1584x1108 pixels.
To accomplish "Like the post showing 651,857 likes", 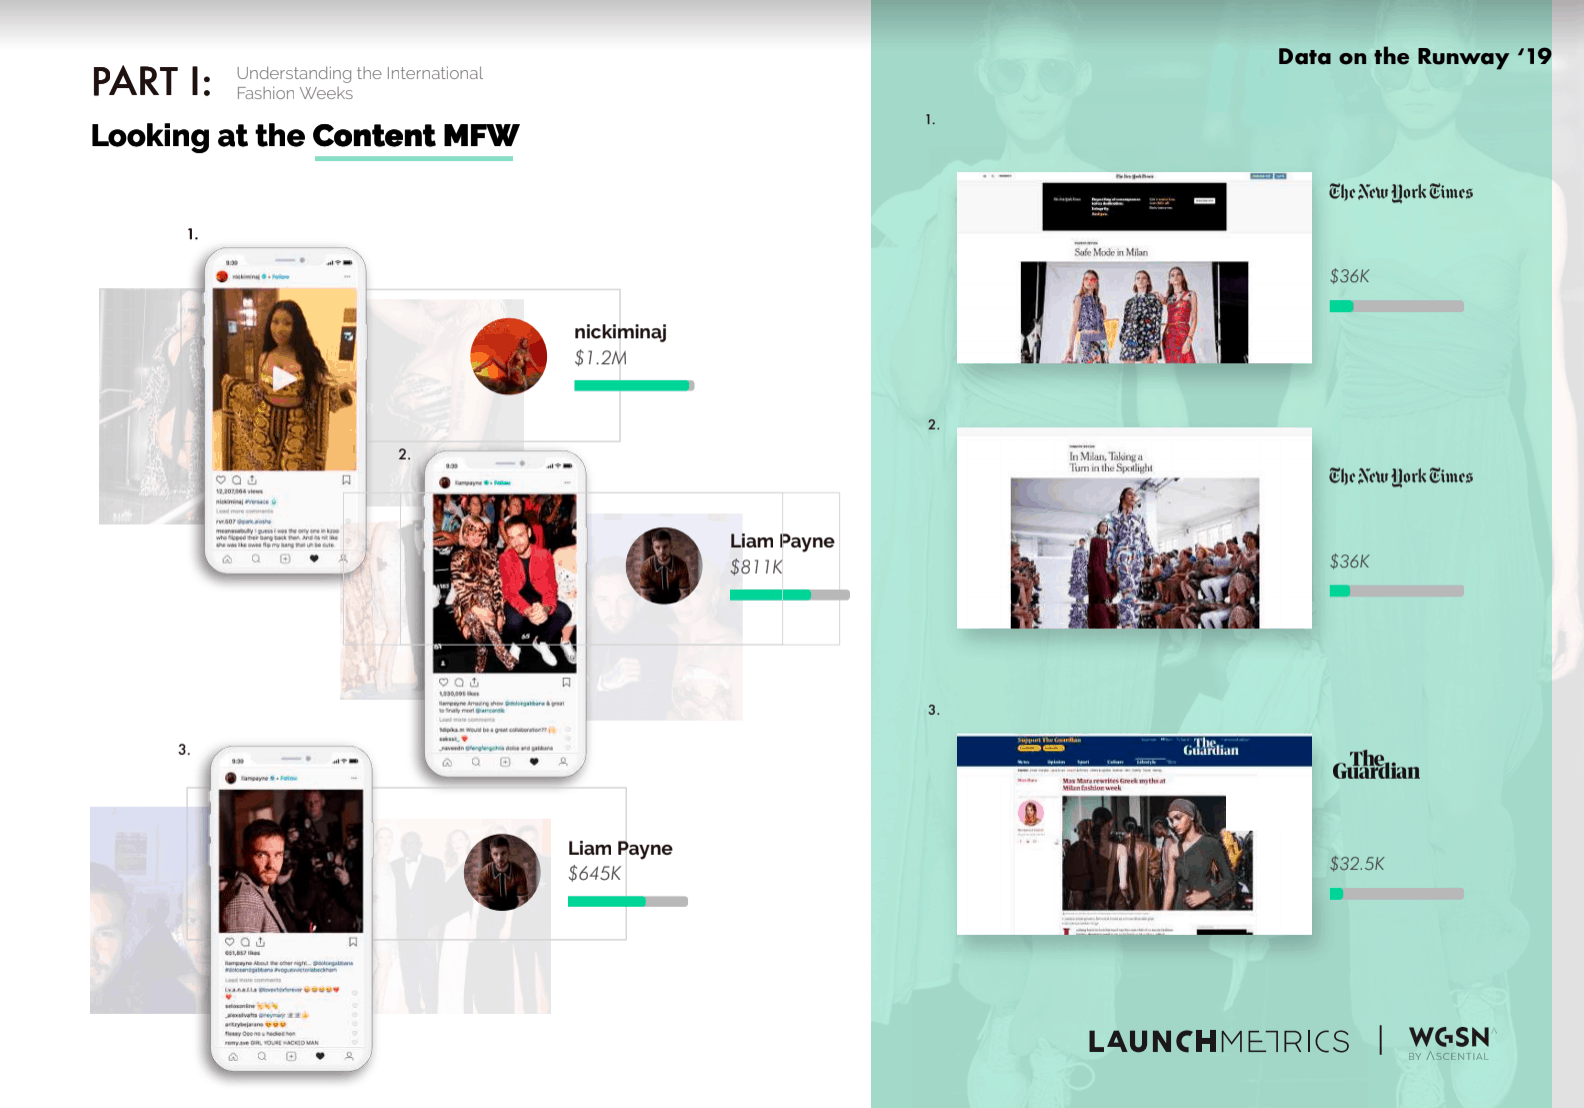I will click(x=229, y=942).
